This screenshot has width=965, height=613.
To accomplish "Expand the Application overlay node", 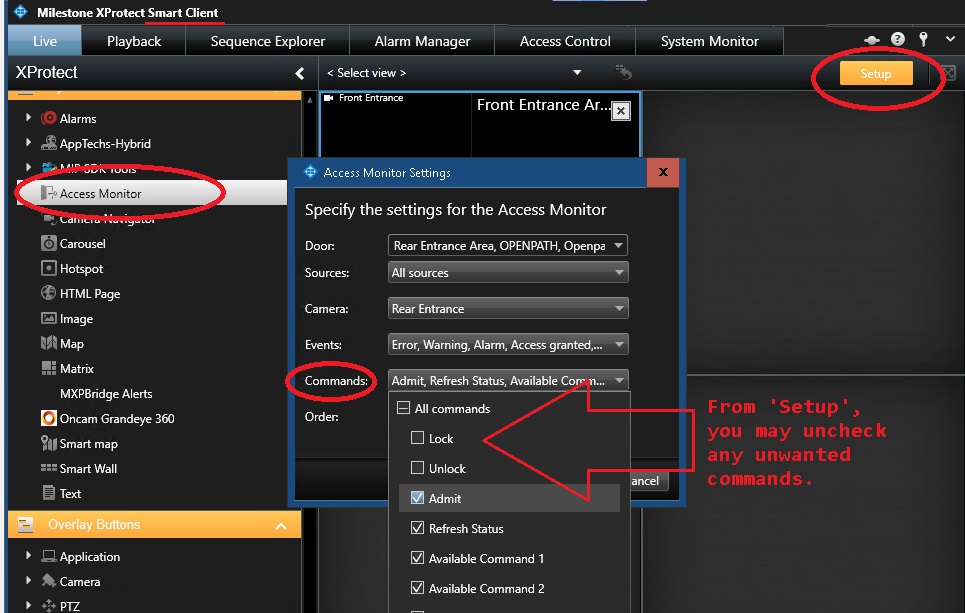I will click(x=28, y=555).
